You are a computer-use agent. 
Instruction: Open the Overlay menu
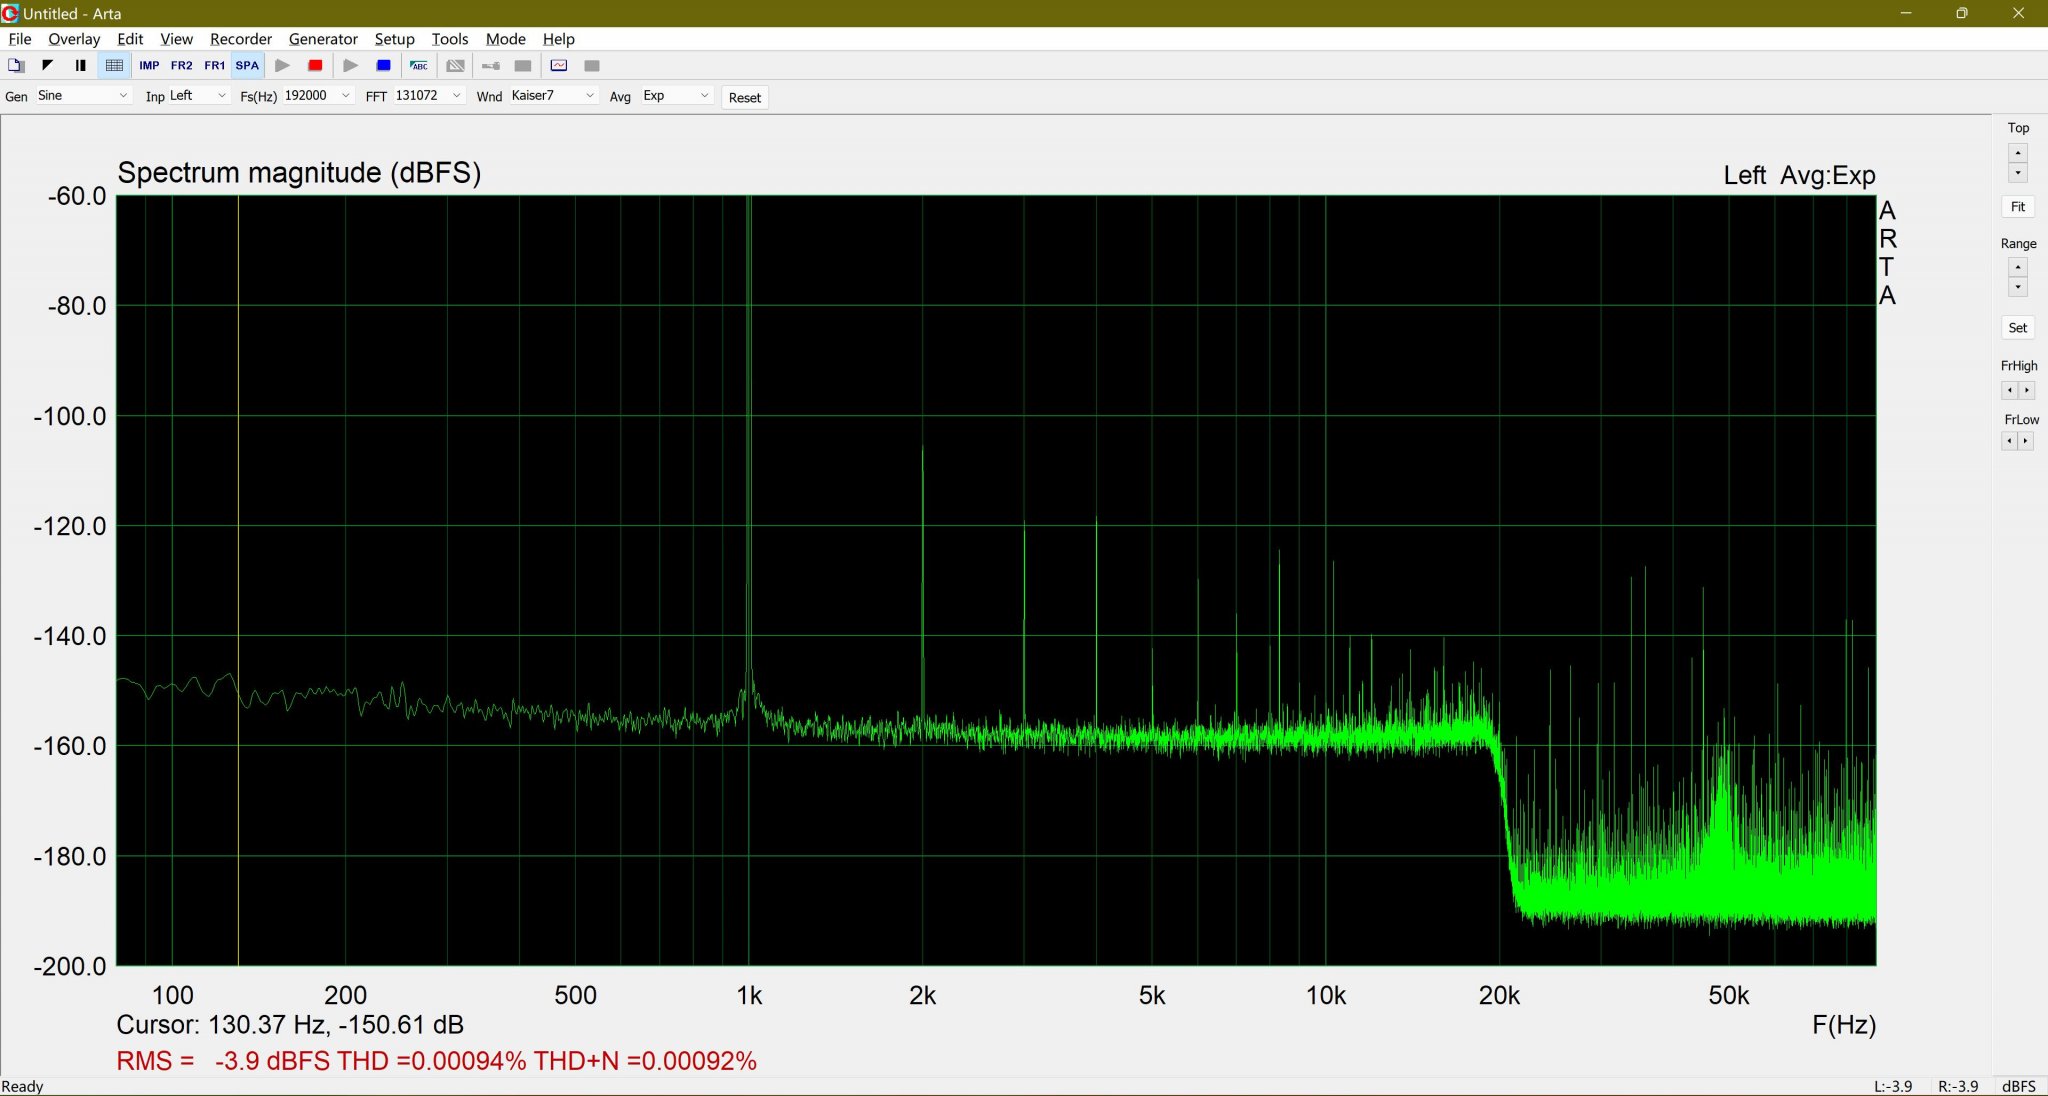pos(74,39)
